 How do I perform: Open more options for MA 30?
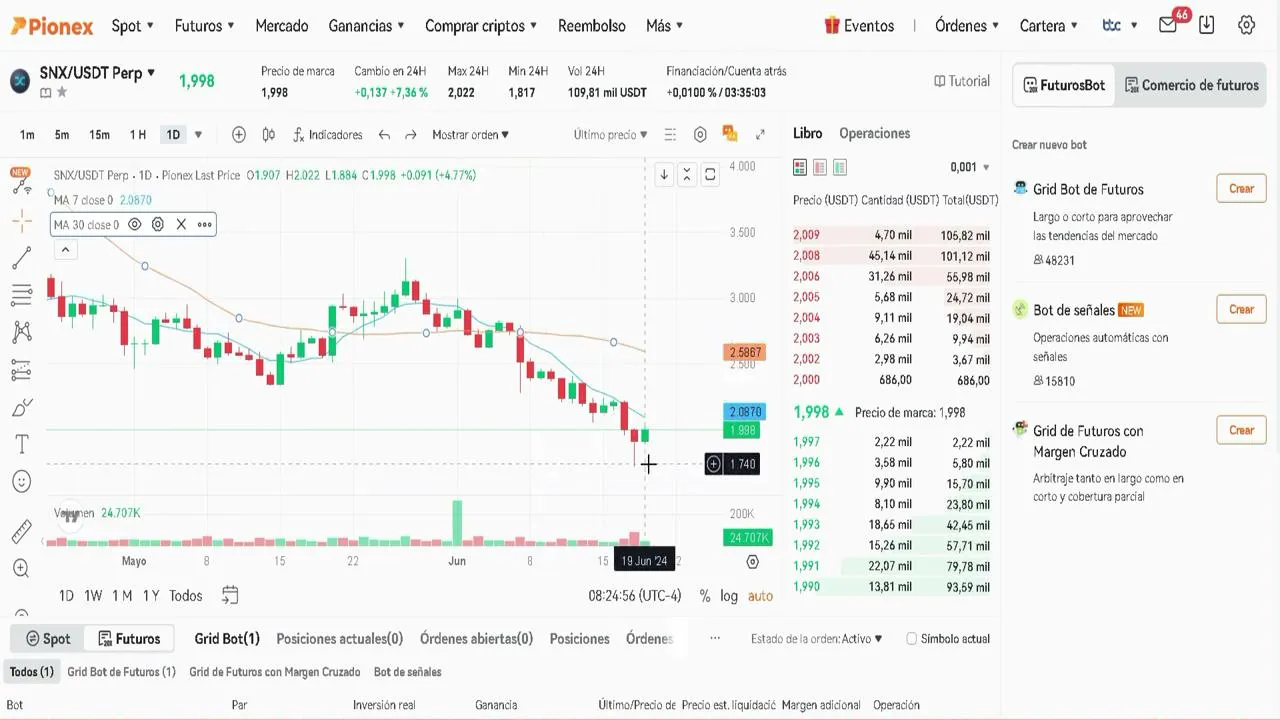tap(204, 225)
